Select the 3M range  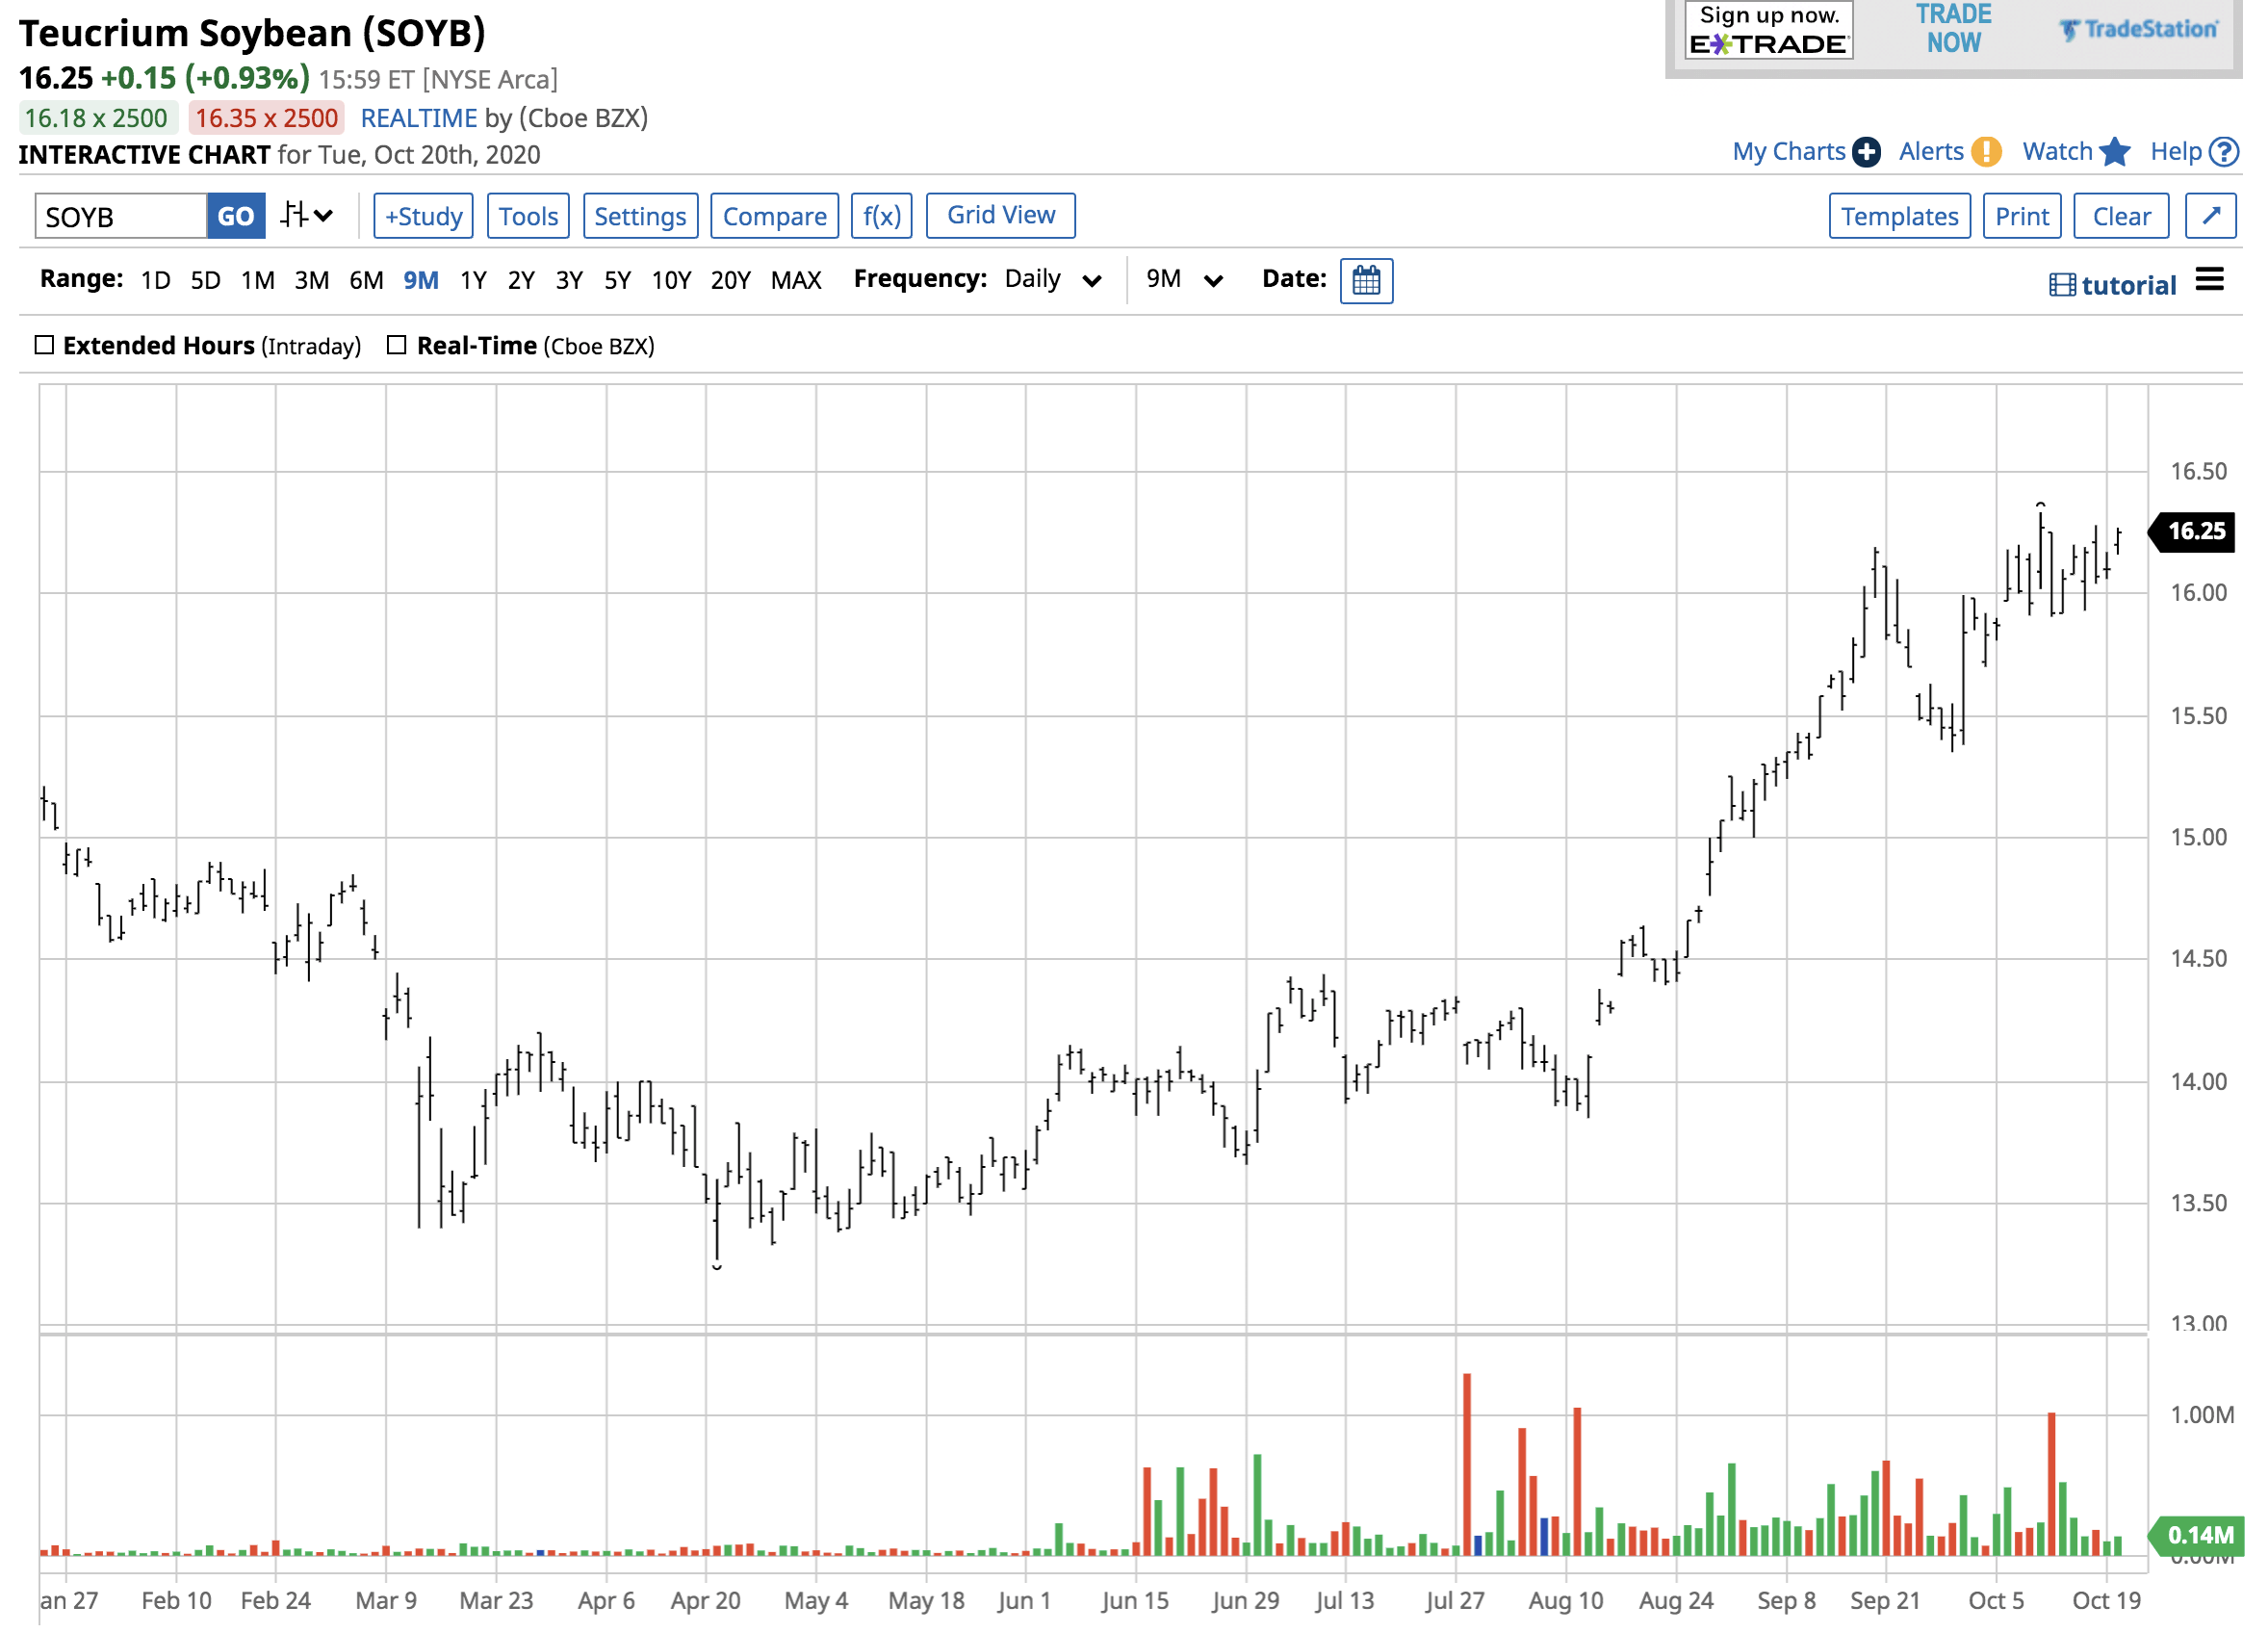[x=312, y=280]
